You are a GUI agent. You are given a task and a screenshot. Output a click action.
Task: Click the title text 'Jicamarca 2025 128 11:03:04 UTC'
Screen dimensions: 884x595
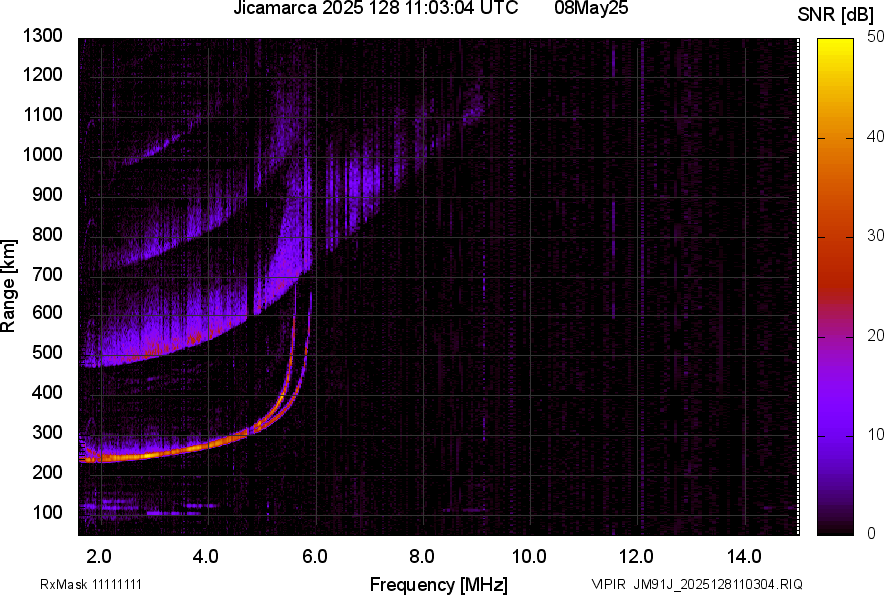(x=375, y=8)
